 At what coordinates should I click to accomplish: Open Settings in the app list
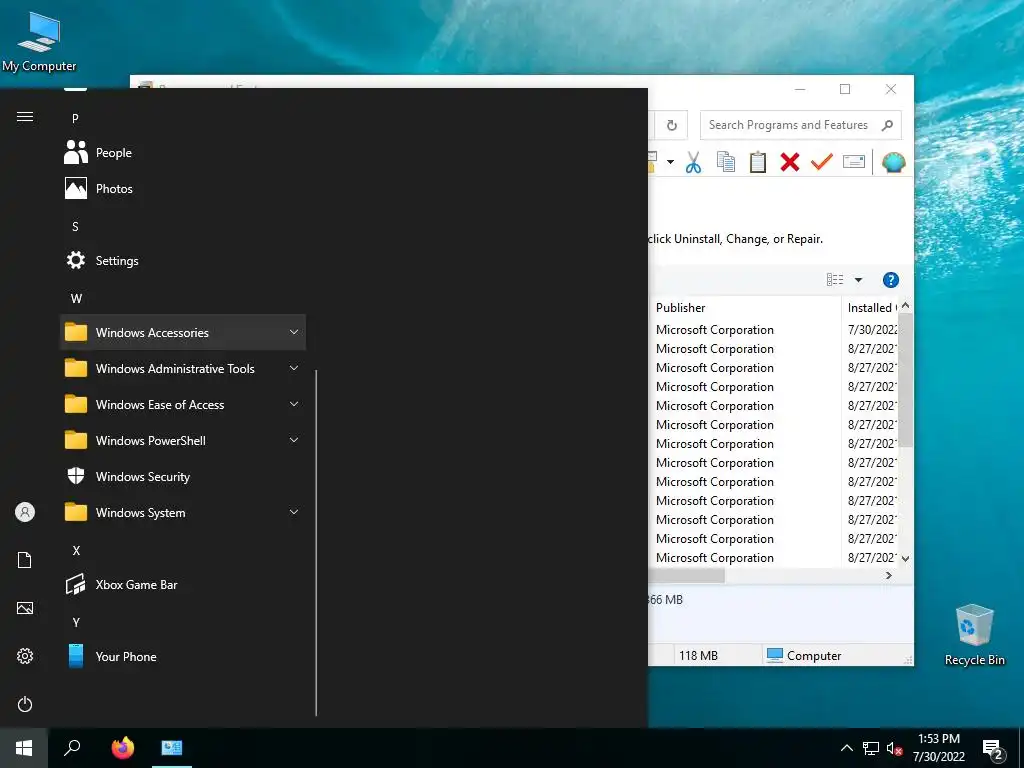[183, 261]
